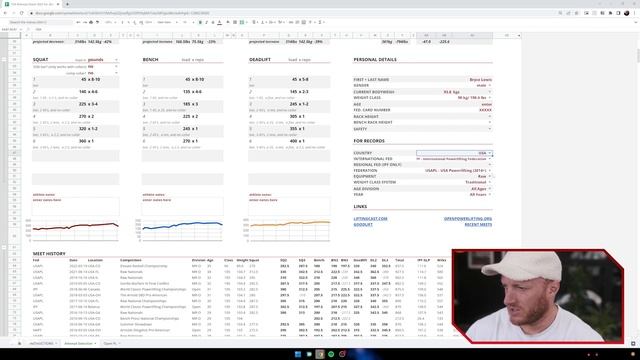Open Spotify from the taskbar
640x360 pixels.
tap(331, 354)
